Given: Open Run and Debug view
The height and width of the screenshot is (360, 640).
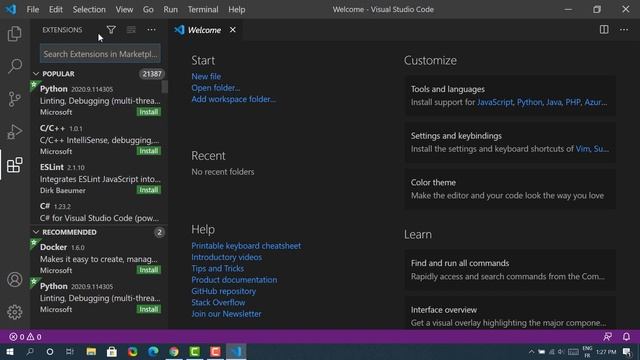Looking at the screenshot, I should (15, 132).
